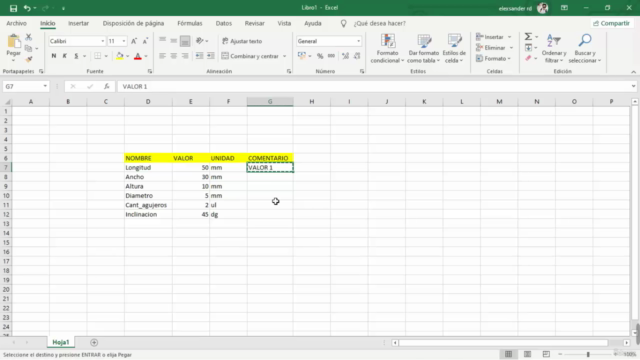Switch to the Fórmulas tab
The height and width of the screenshot is (360, 640).
[x=190, y=23]
